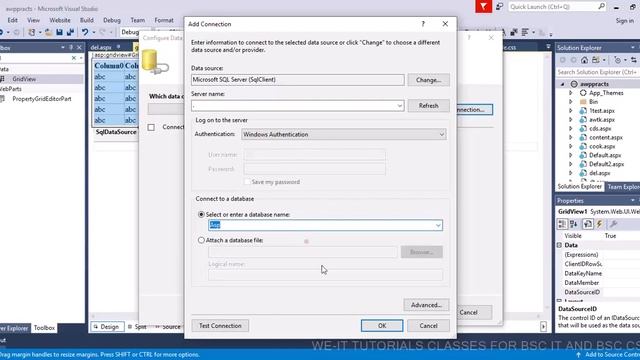The image size is (640, 360).
Task: Open the Build menu
Action: (x=87, y=20)
